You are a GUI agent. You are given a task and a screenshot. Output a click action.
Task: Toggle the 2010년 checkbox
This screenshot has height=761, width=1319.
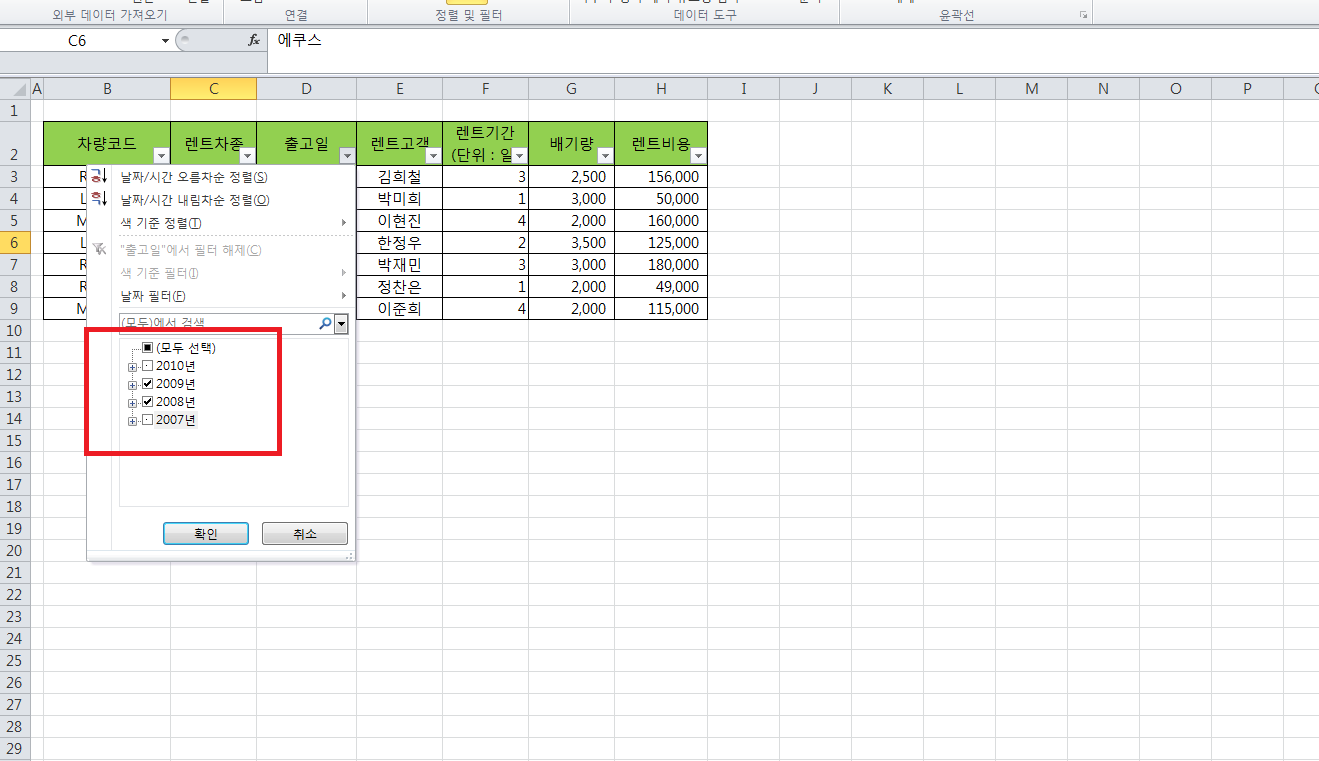click(x=148, y=366)
